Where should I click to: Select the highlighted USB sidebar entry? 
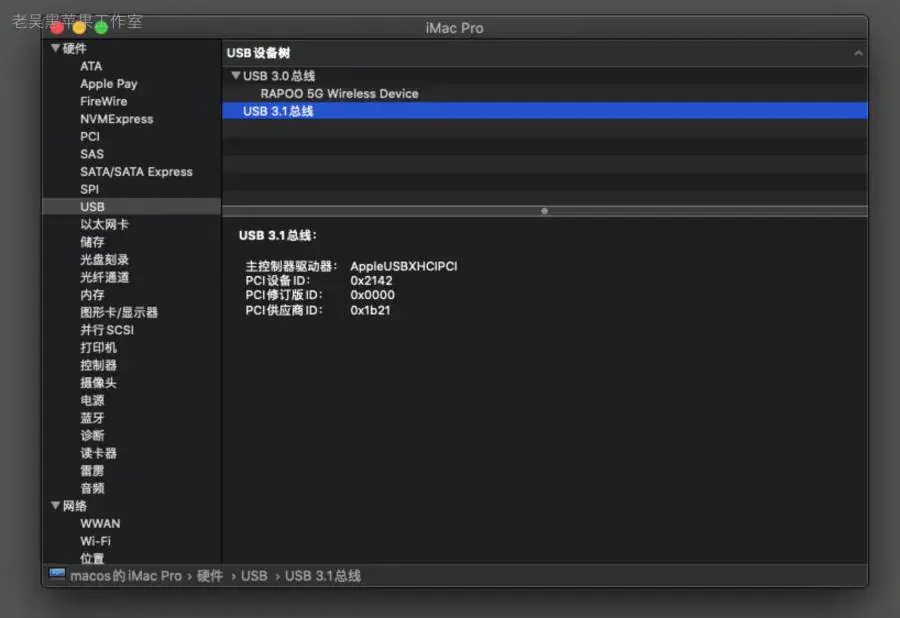(x=131, y=207)
